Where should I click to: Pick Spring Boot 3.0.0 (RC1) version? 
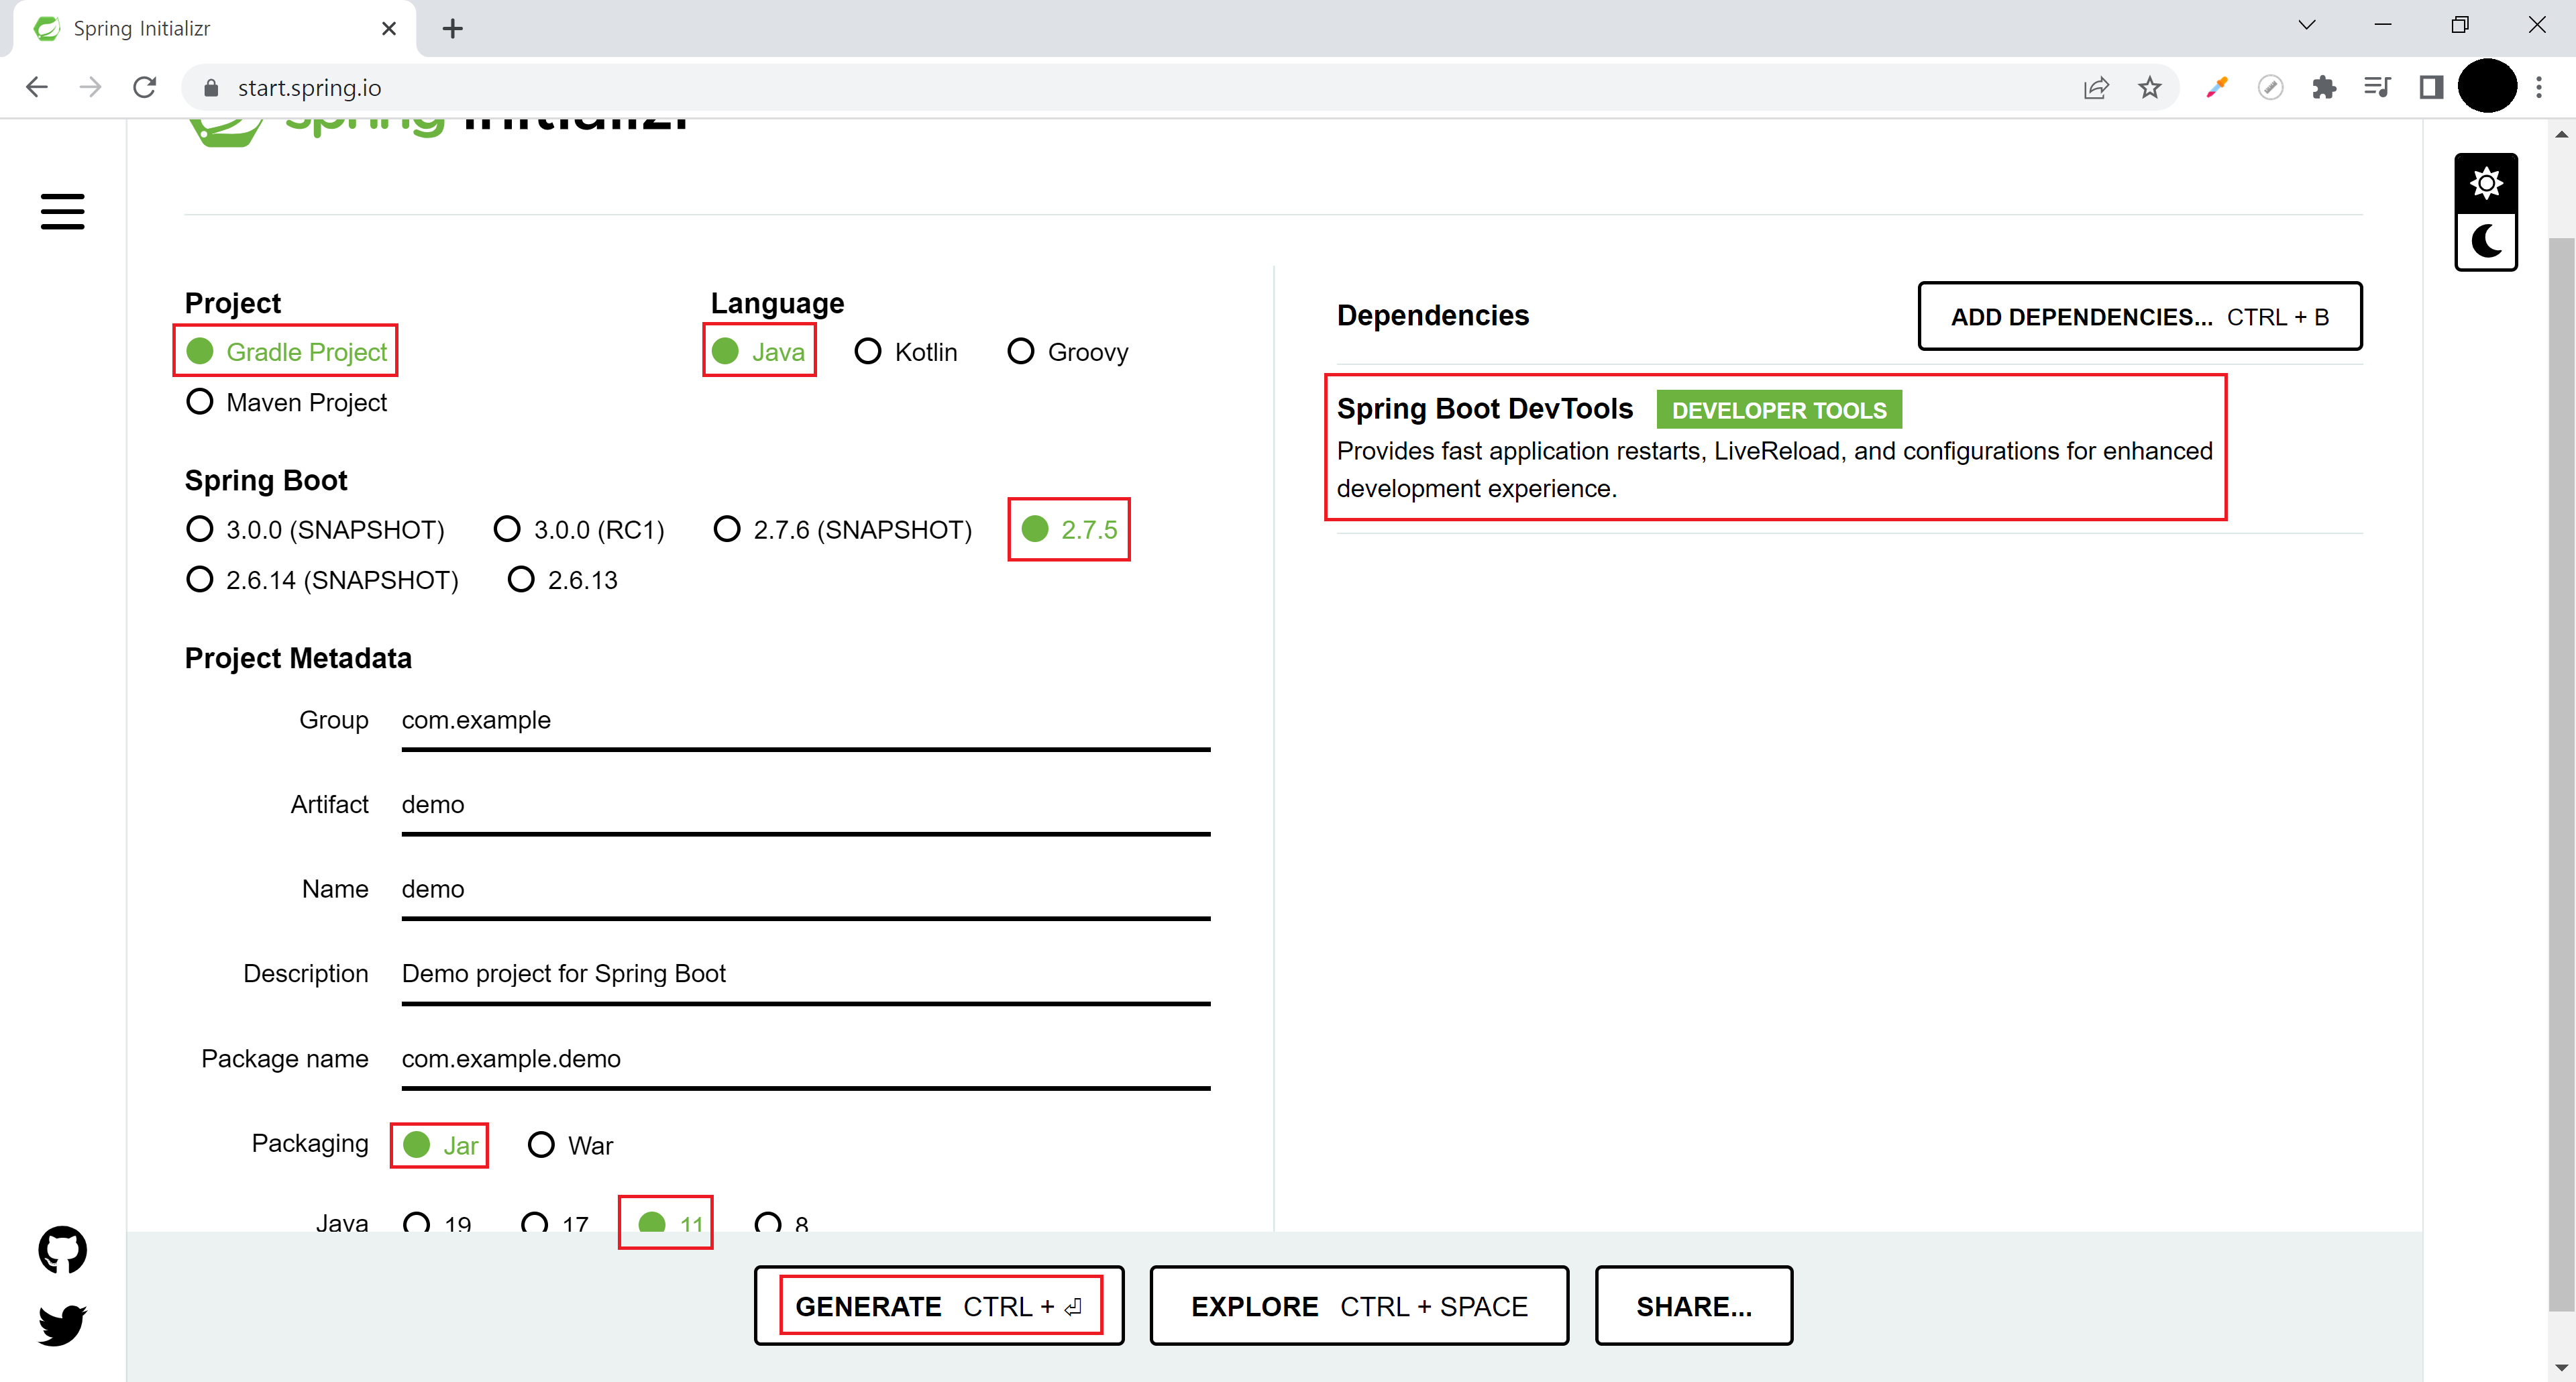point(507,529)
